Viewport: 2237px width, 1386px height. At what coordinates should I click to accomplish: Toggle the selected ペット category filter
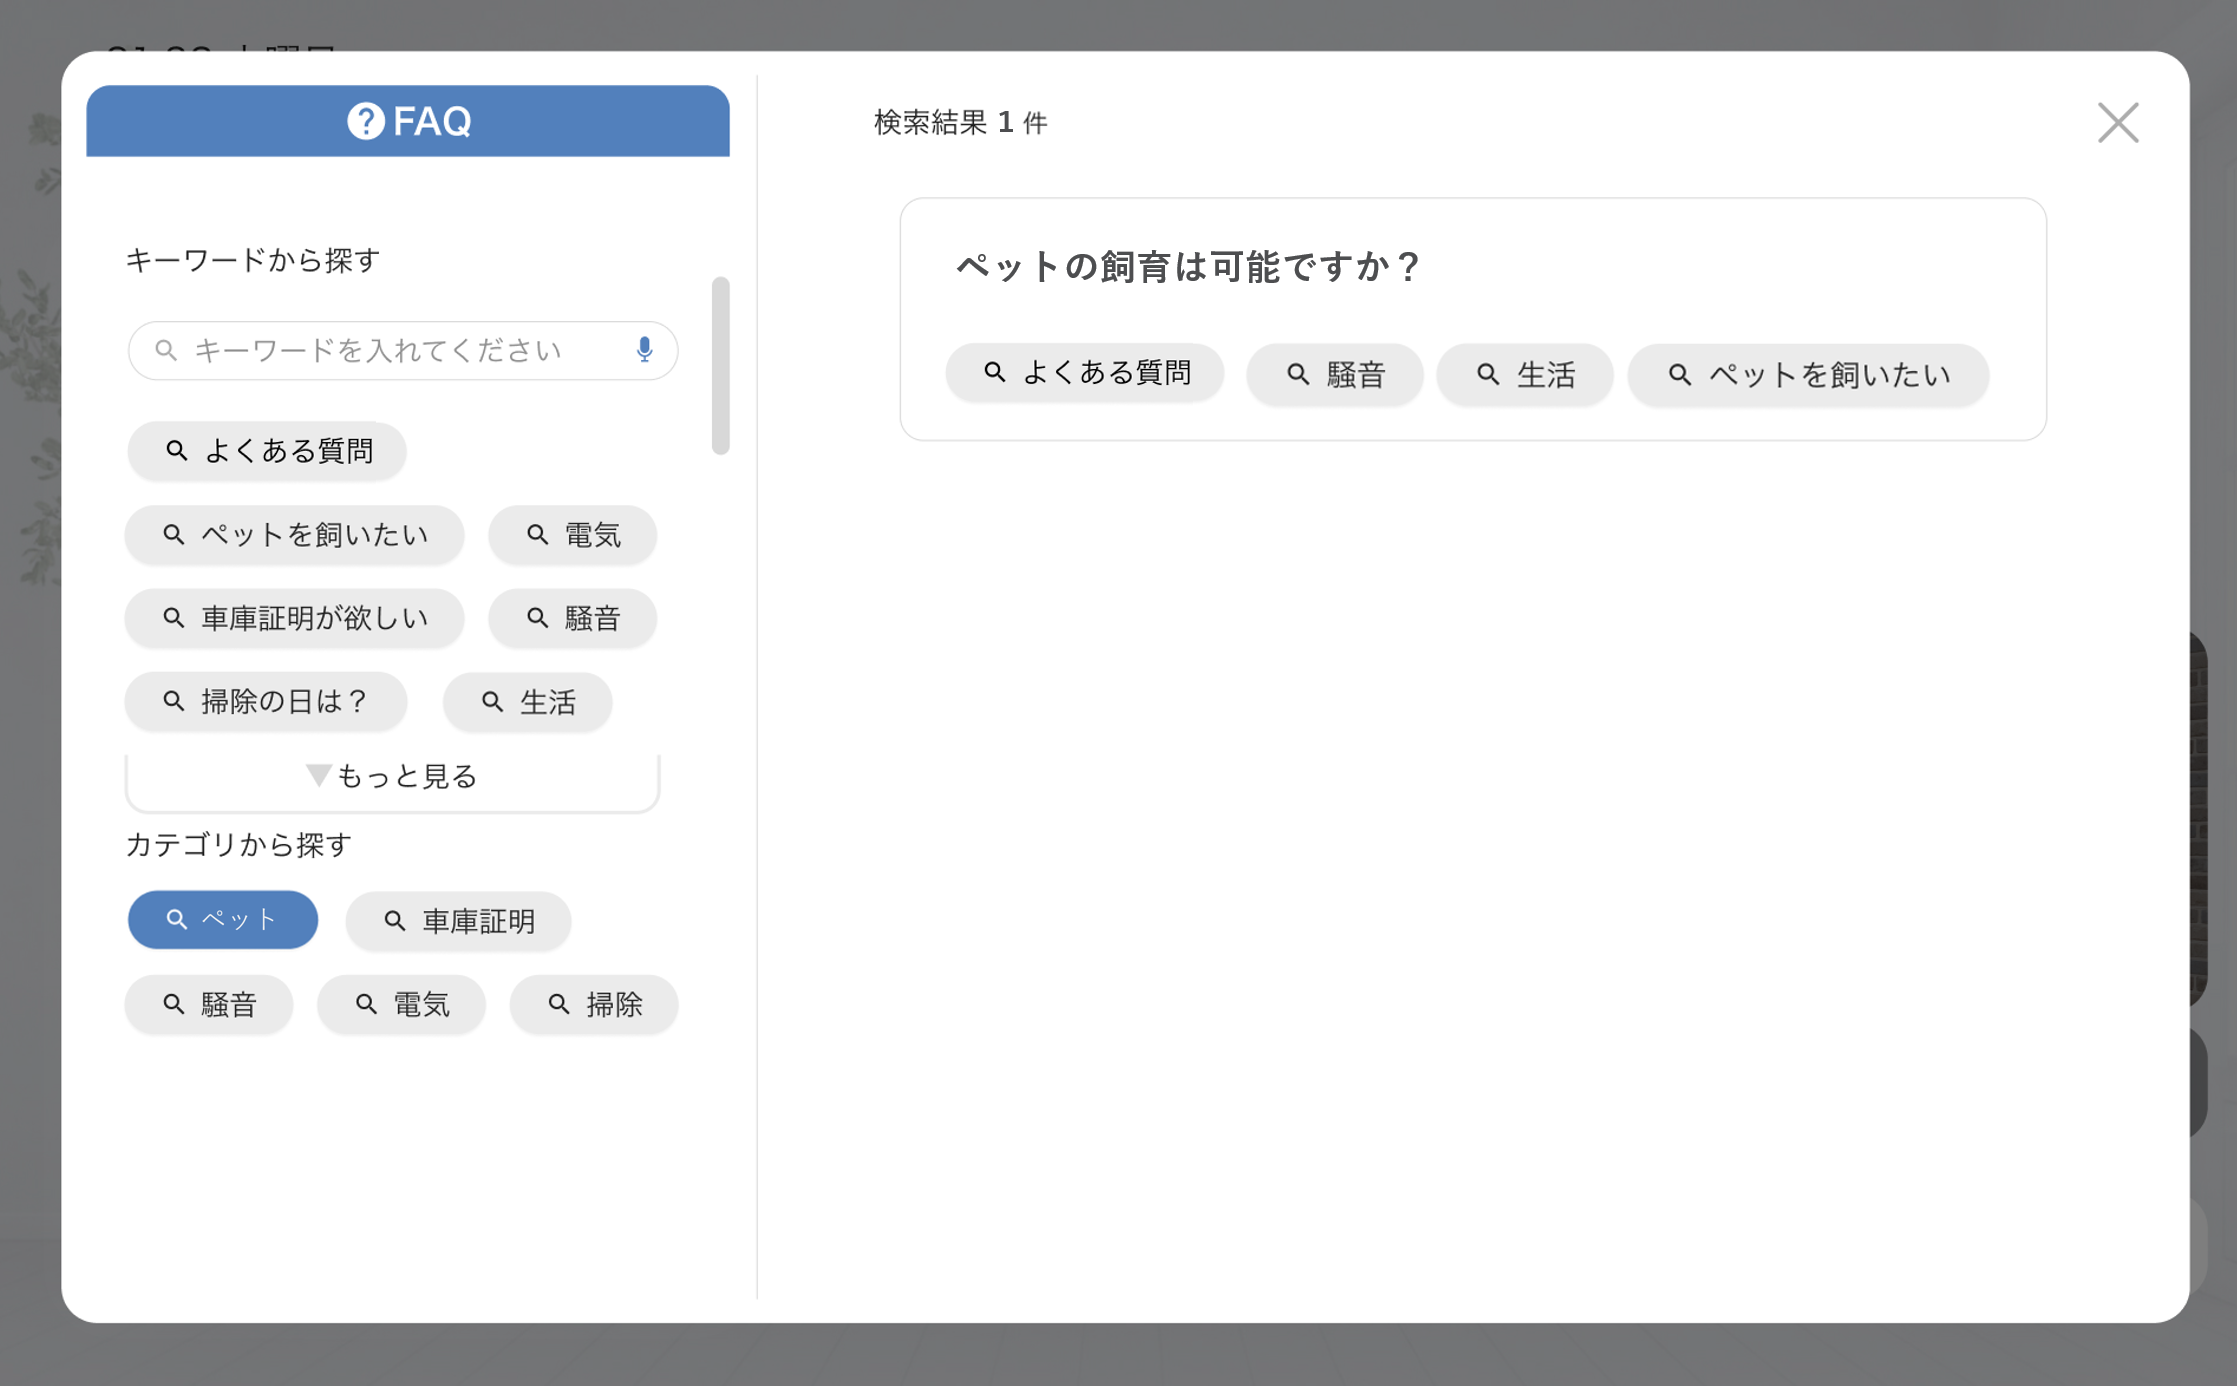tap(223, 920)
